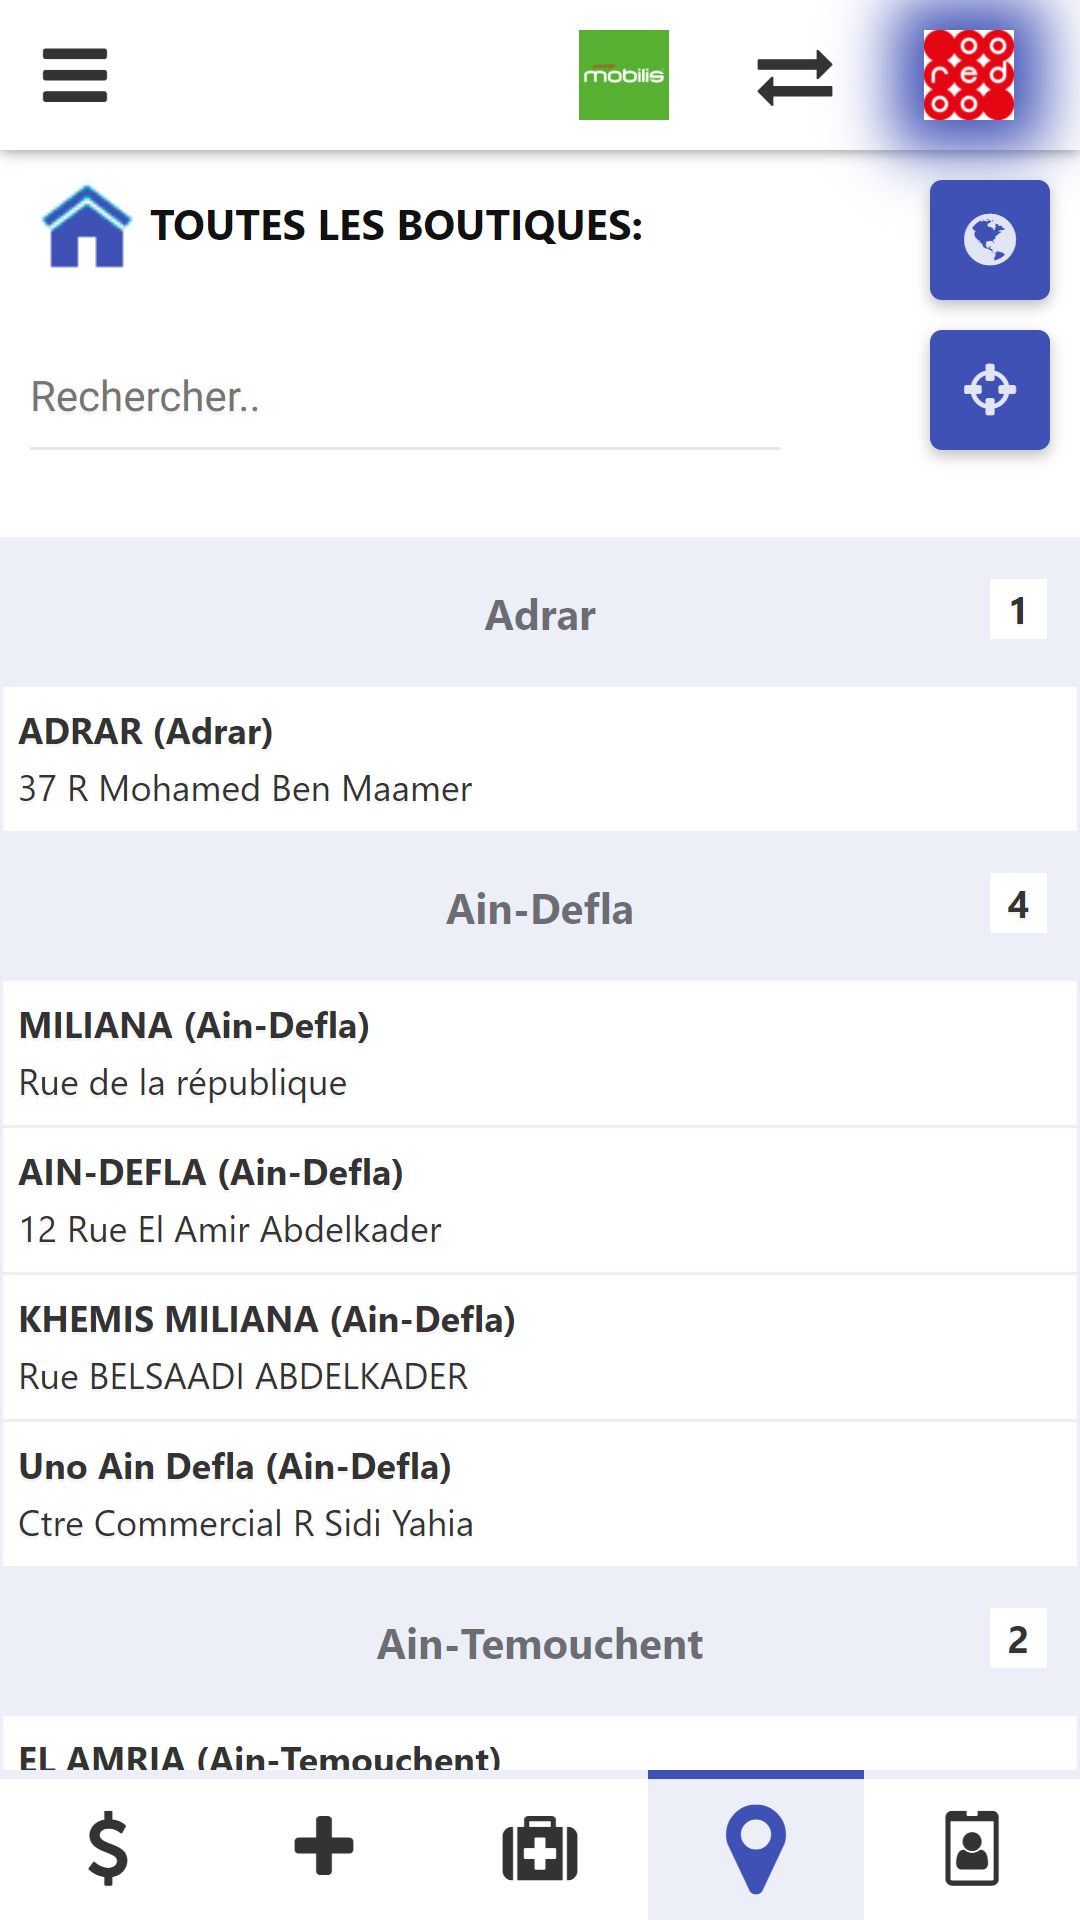Open the ADRAR boutique entry
This screenshot has height=1920, width=1080.
(x=540, y=760)
